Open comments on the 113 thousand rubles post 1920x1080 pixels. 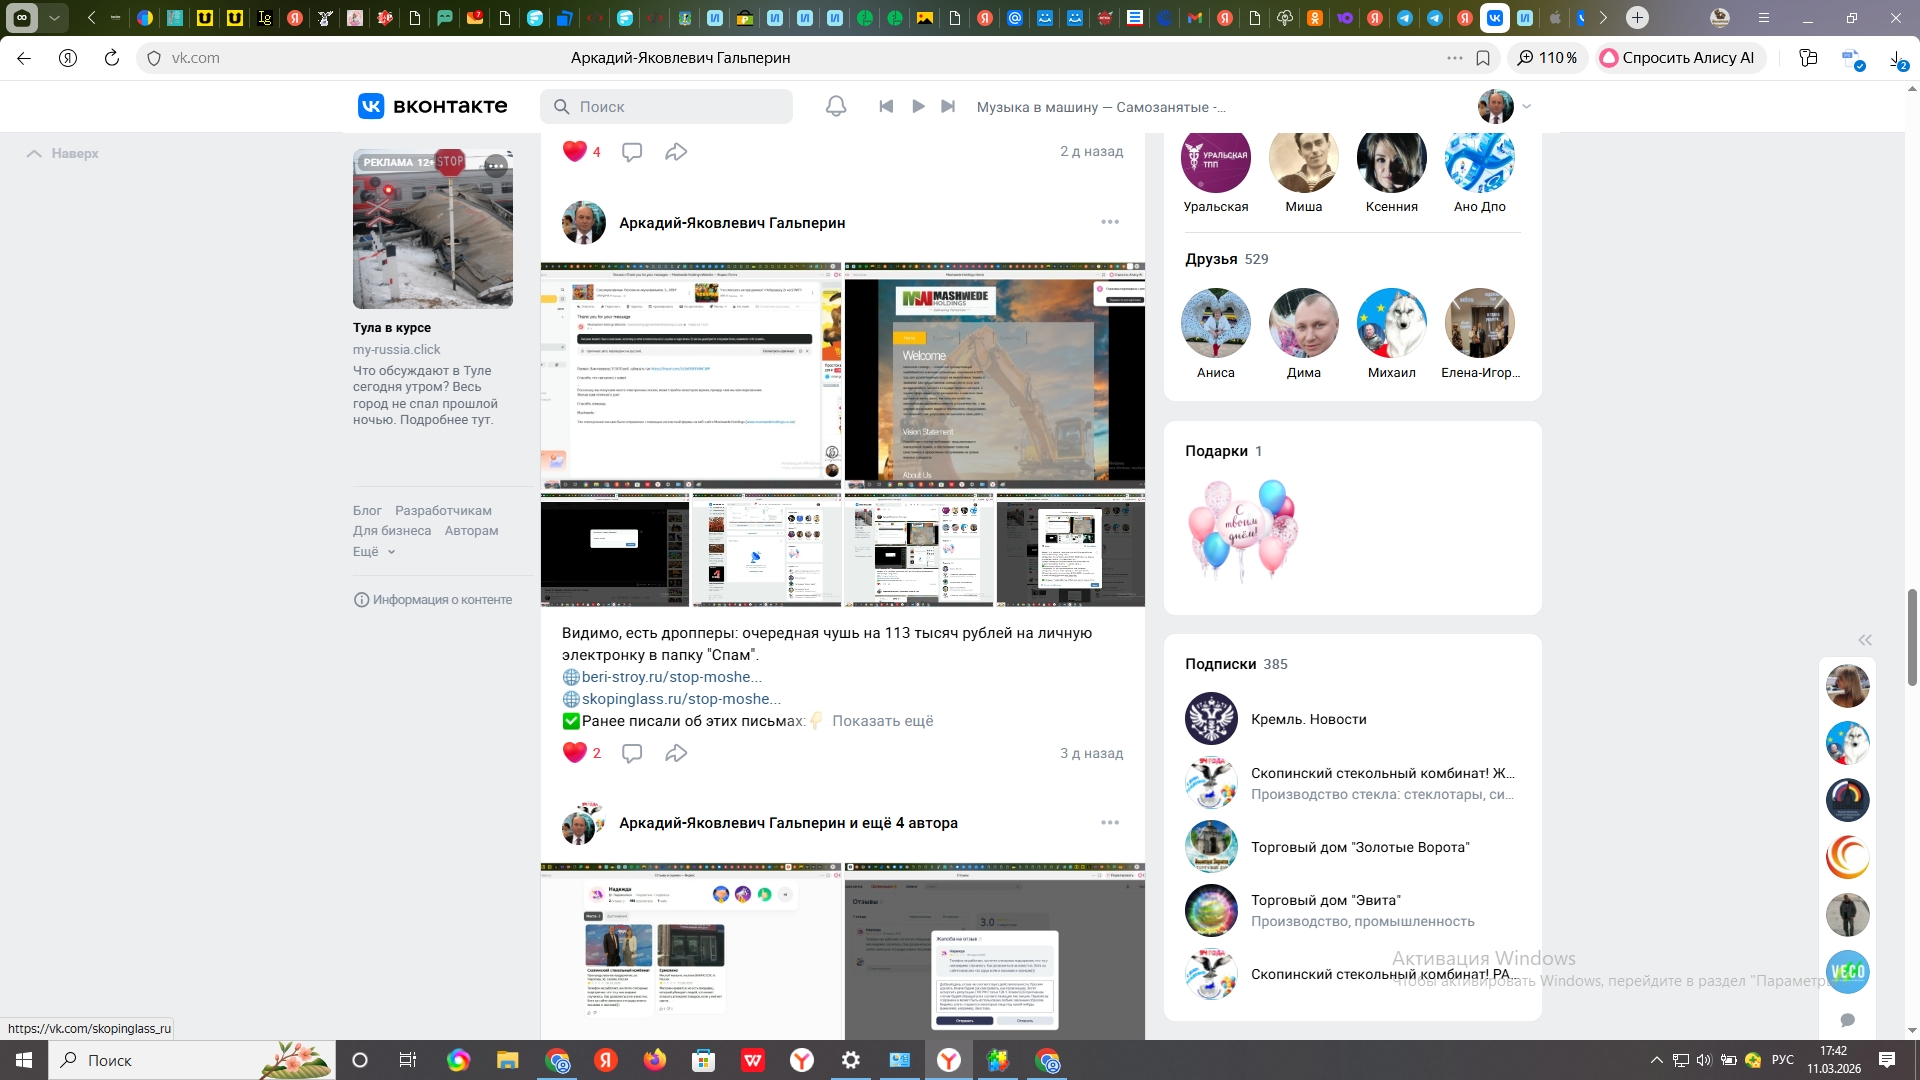click(632, 753)
